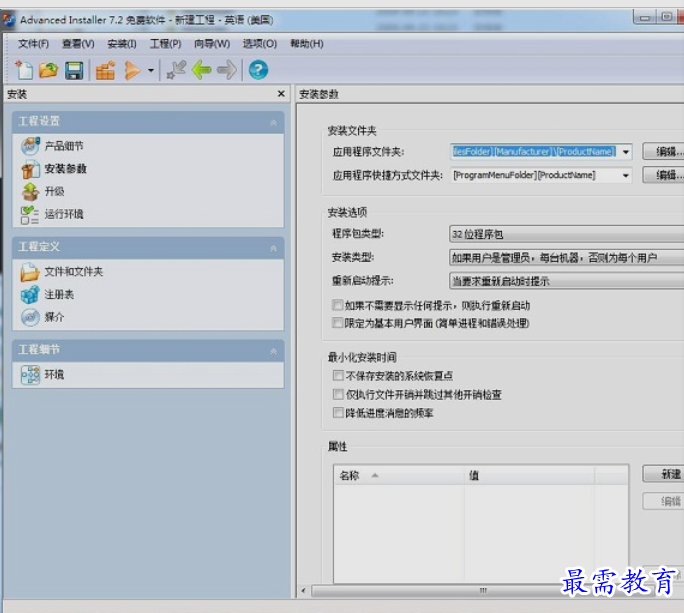The height and width of the screenshot is (613, 684).
Task: Click the New project toolbar icon
Action: tap(24, 70)
